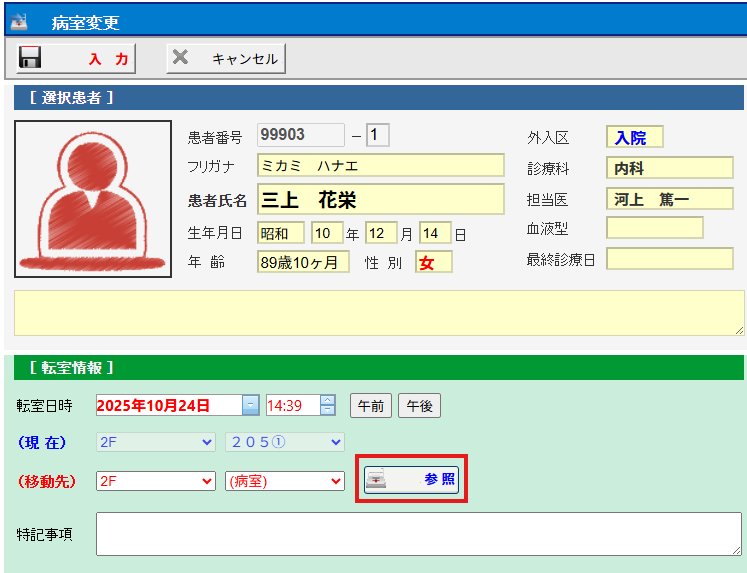
Task: Open the 現在 floor dropdown
Action: tap(156, 441)
